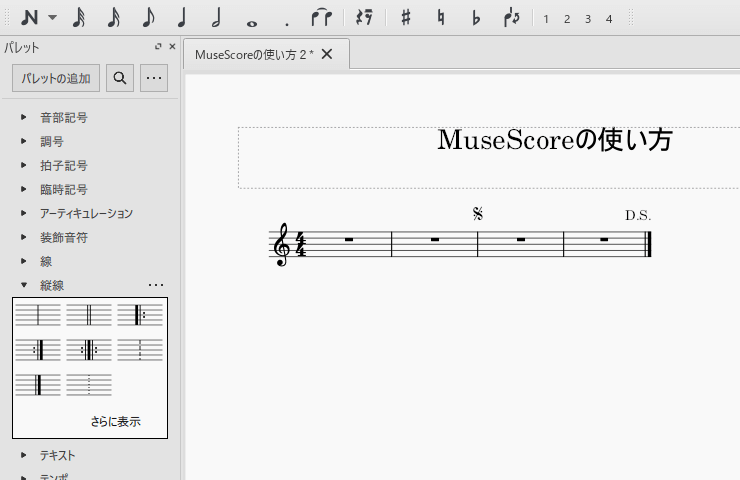
Task: Select final barline in palette
Action: pyautogui.click(x=38, y=385)
